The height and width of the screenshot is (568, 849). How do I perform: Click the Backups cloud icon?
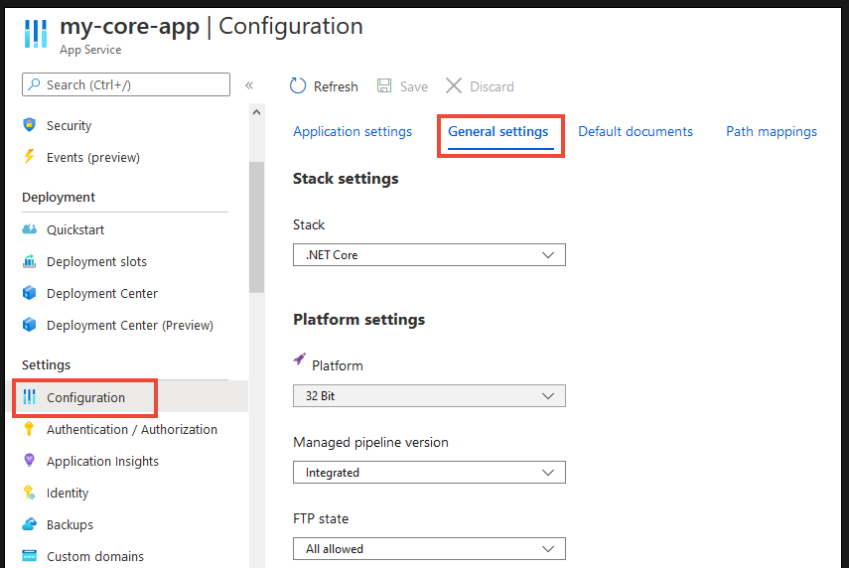(29, 525)
